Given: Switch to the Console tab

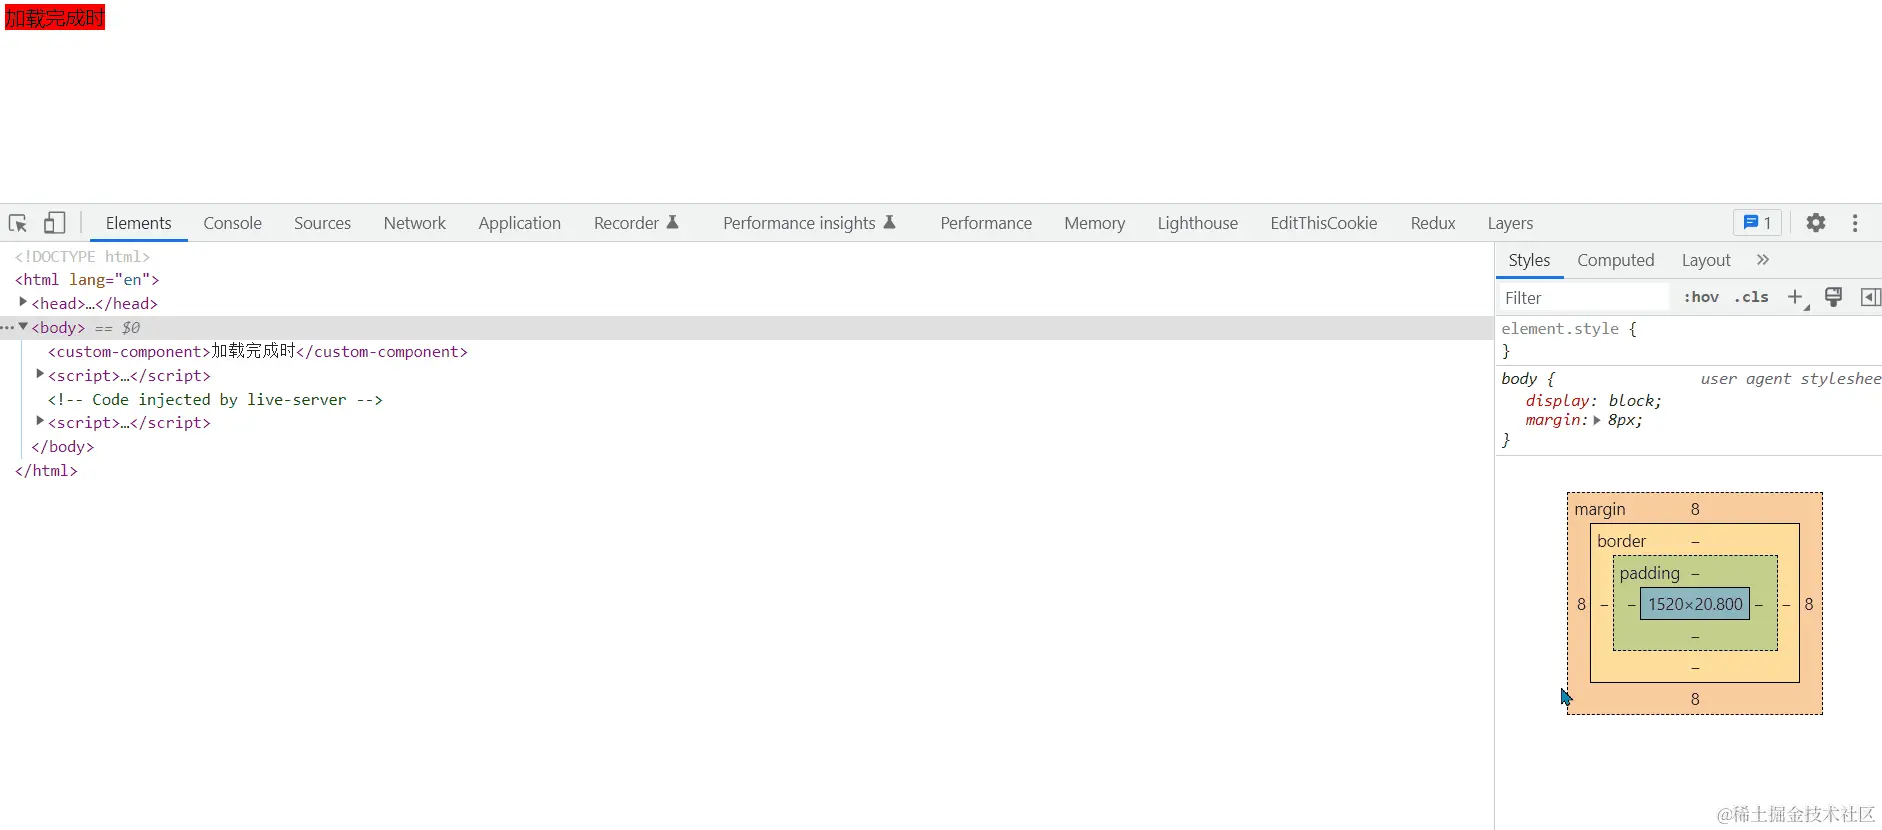Looking at the screenshot, I should pyautogui.click(x=233, y=223).
